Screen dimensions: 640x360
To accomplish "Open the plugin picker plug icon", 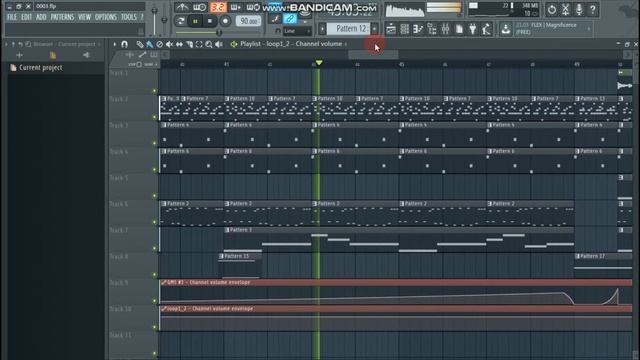I will tap(473, 29).
